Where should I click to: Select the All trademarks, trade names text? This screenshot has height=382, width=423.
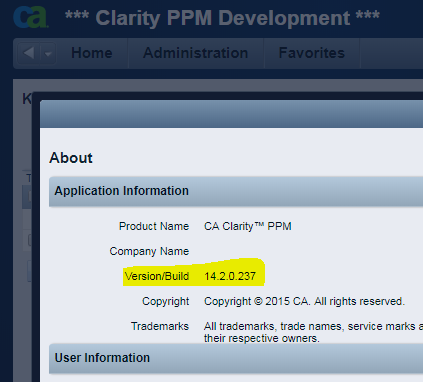(x=313, y=332)
